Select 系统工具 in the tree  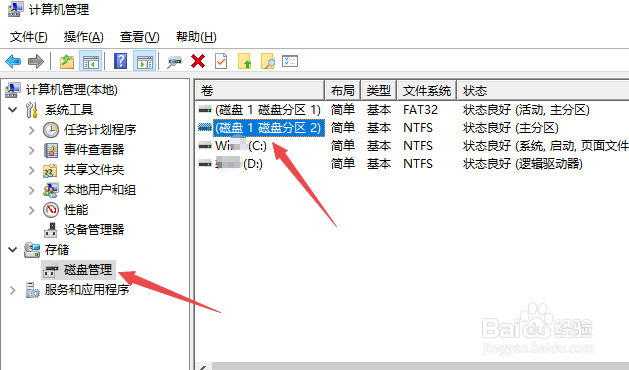[69, 110]
